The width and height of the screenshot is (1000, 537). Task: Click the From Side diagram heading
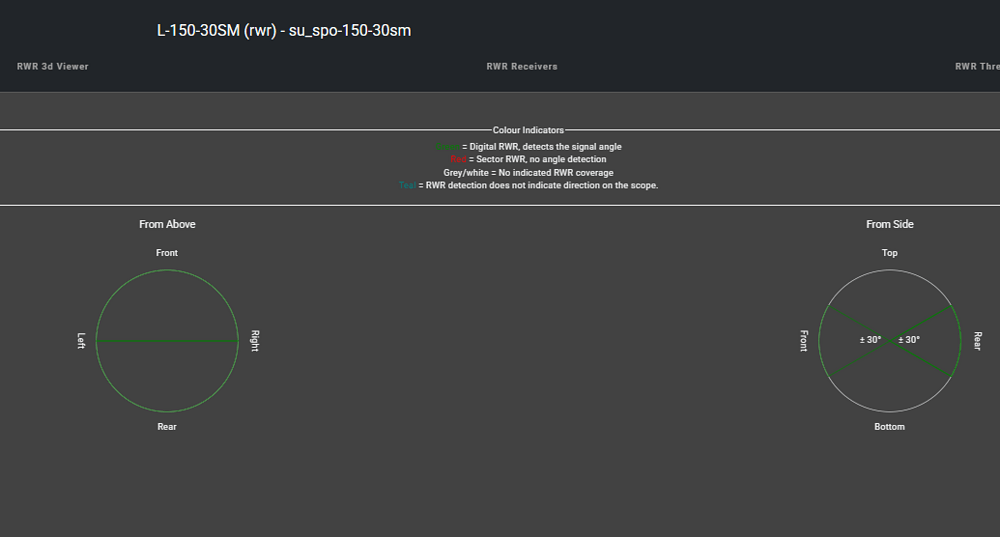pyautogui.click(x=889, y=225)
